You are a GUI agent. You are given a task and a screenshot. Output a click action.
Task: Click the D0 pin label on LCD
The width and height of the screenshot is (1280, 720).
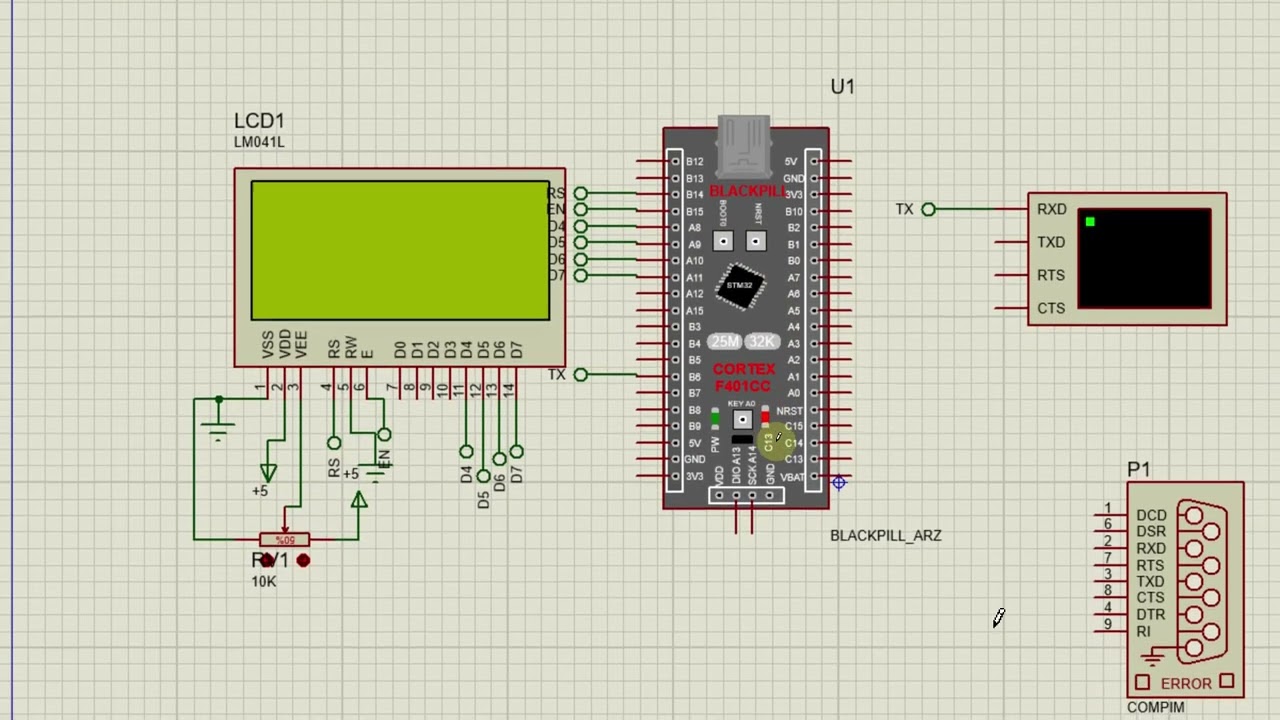pyautogui.click(x=400, y=350)
